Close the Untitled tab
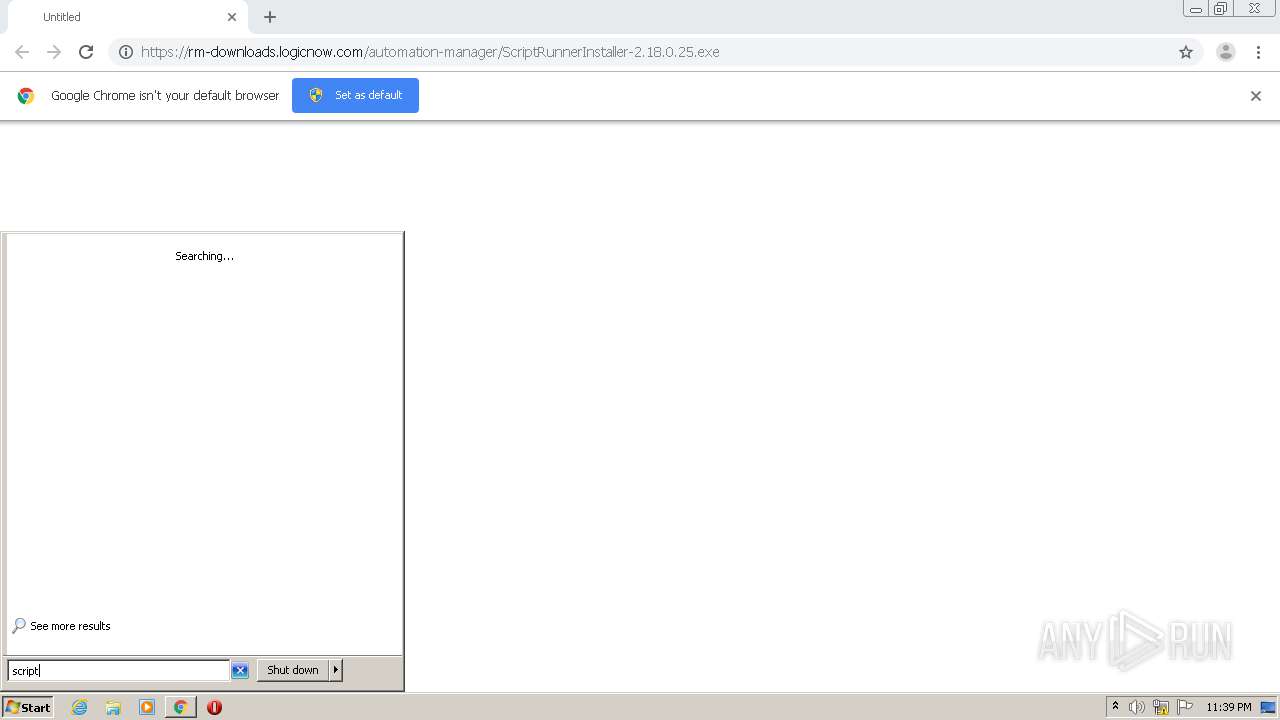 point(232,17)
